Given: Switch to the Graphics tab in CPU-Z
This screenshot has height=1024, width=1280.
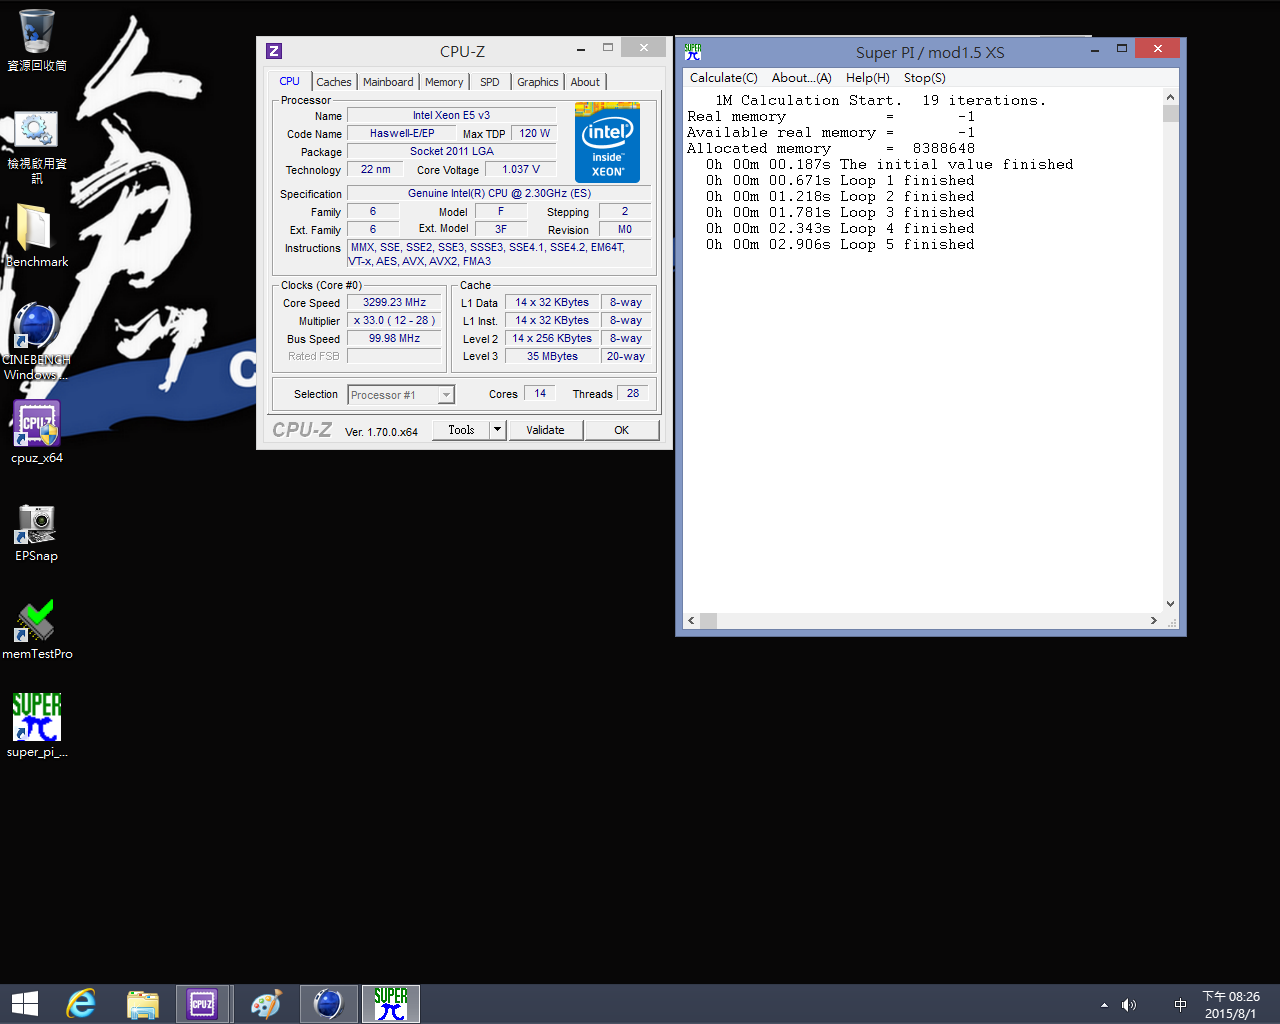Looking at the screenshot, I should [x=538, y=82].
